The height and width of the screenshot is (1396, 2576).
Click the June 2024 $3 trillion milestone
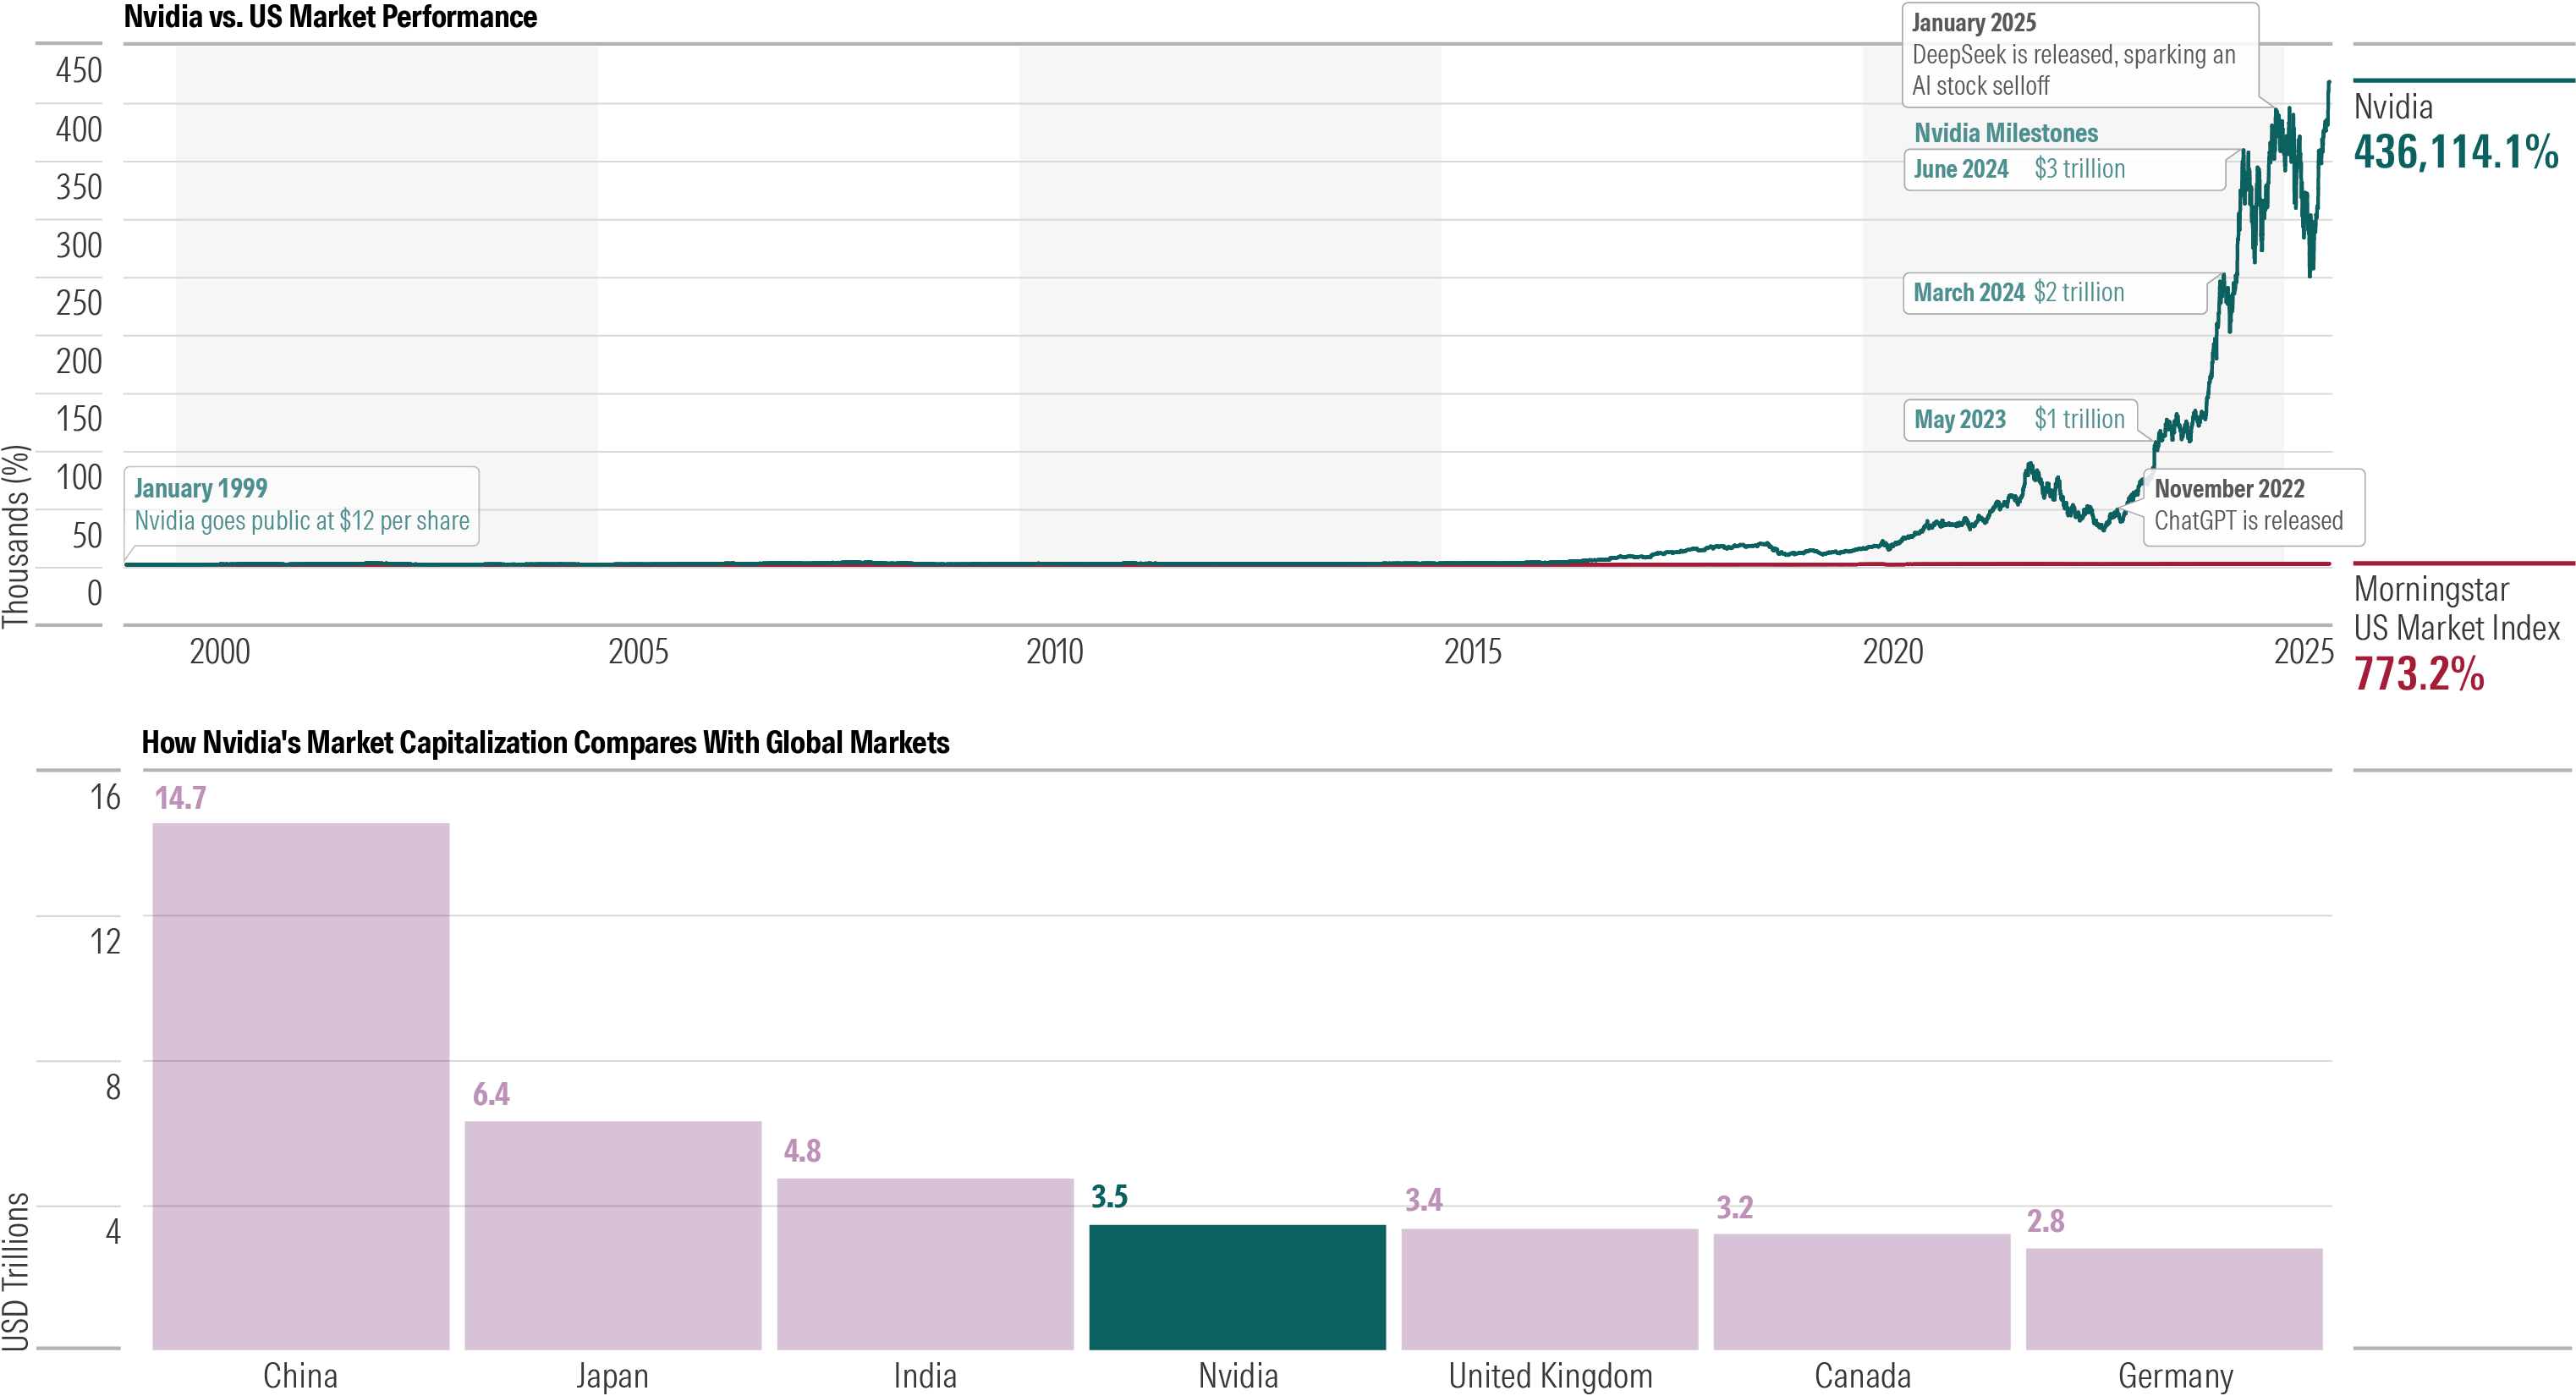click(x=2064, y=169)
